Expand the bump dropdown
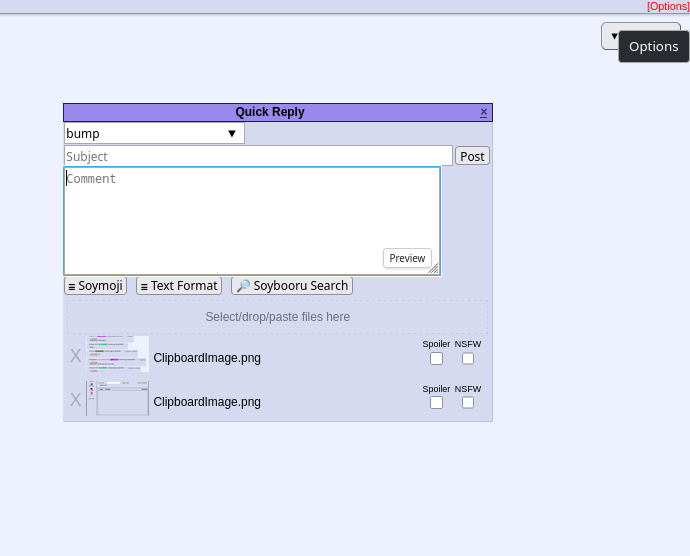 point(153,133)
